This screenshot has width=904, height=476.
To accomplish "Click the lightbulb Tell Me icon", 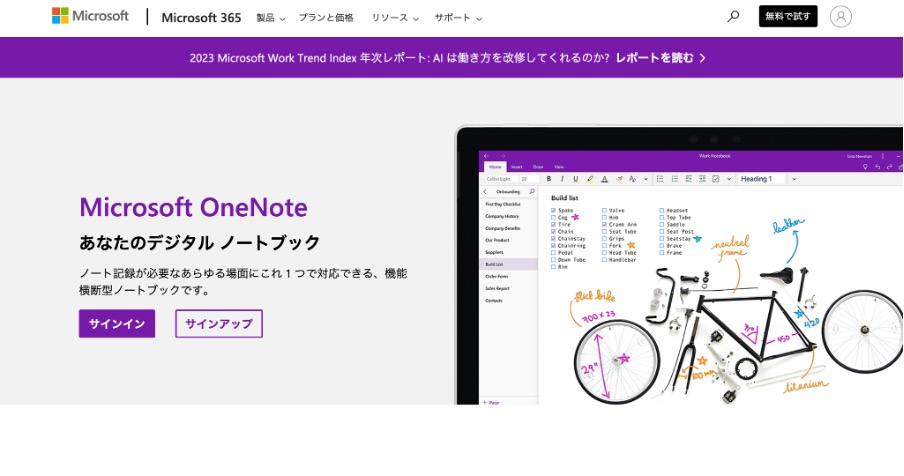I will pyautogui.click(x=865, y=167).
